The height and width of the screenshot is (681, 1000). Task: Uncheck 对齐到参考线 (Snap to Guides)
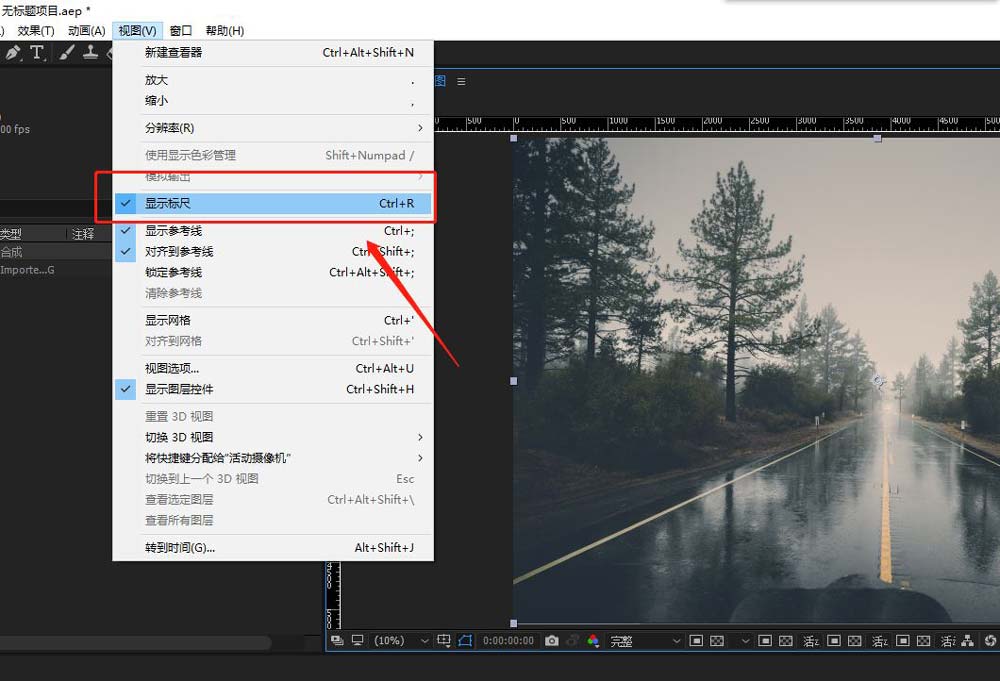tap(273, 251)
